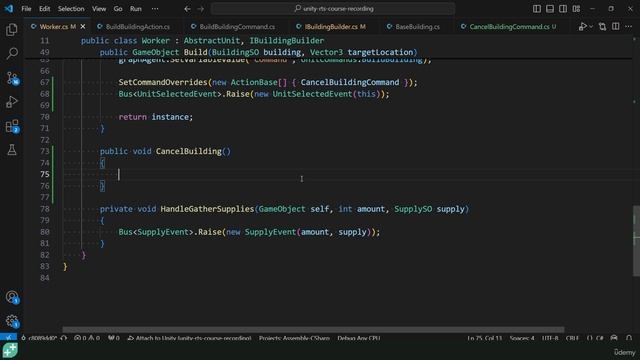Click 'return instance;' on line 70
Viewport: 640px width, 360px height.
pos(156,117)
